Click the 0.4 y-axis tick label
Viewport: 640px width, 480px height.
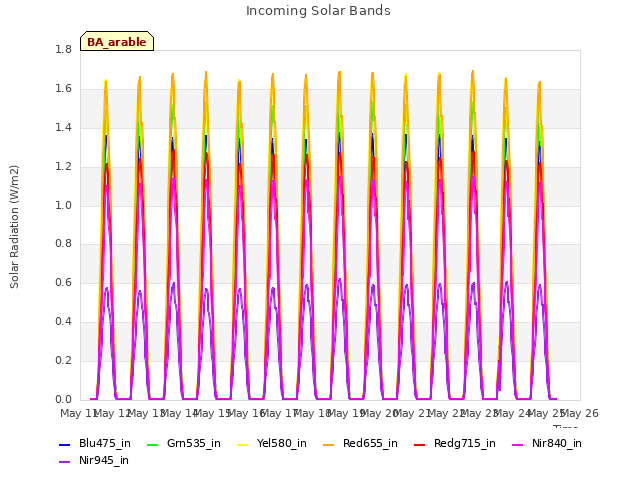[63, 322]
